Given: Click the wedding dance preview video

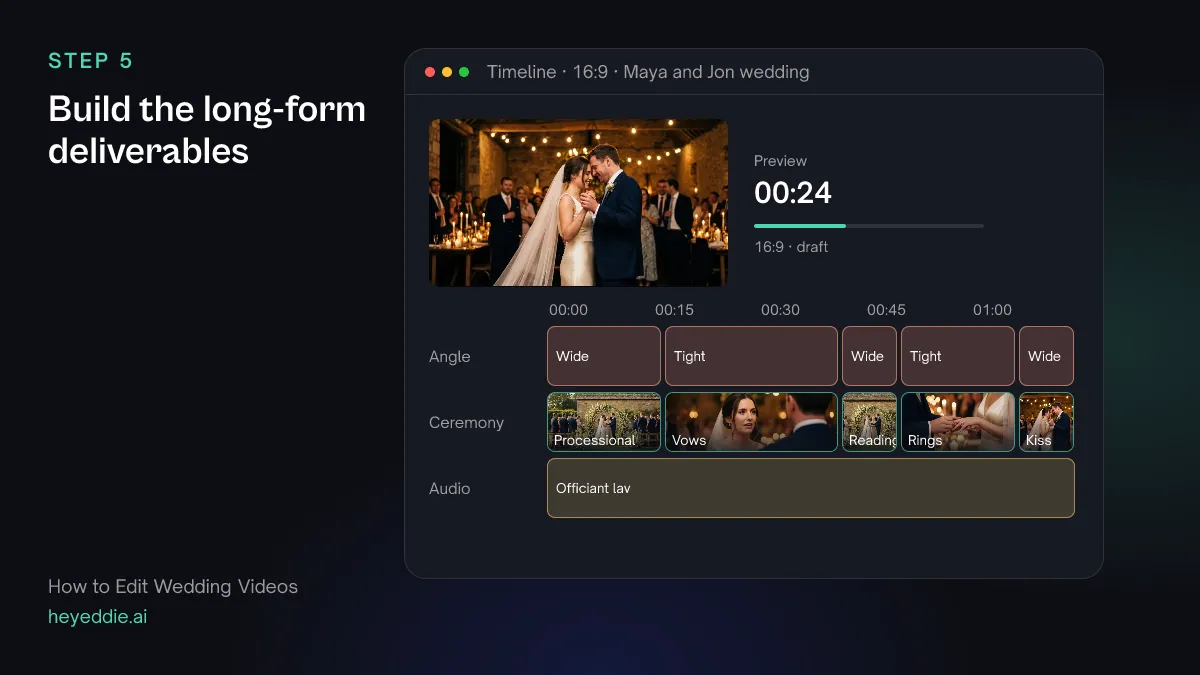Looking at the screenshot, I should coord(579,203).
